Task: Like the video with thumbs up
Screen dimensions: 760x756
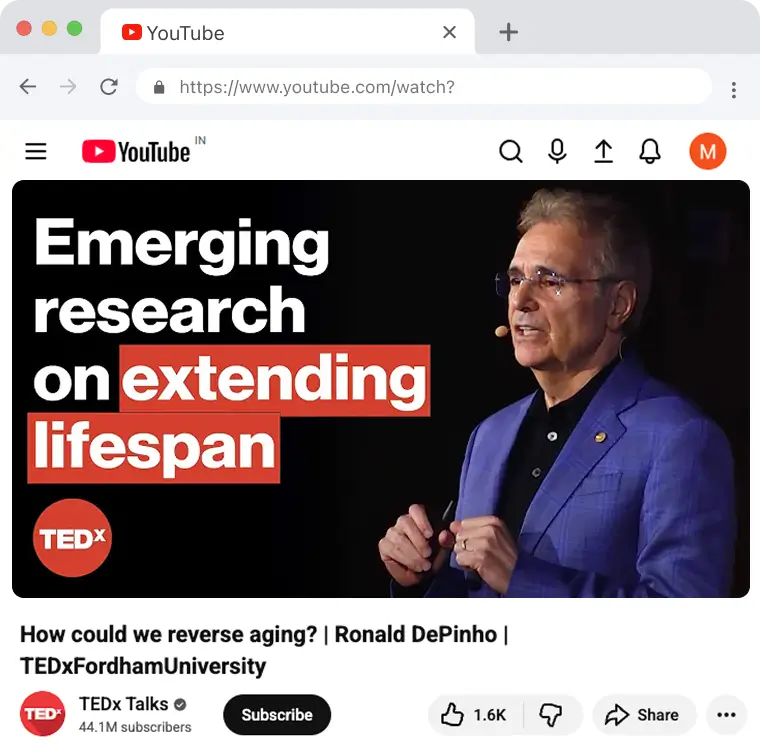Action: click(474, 715)
